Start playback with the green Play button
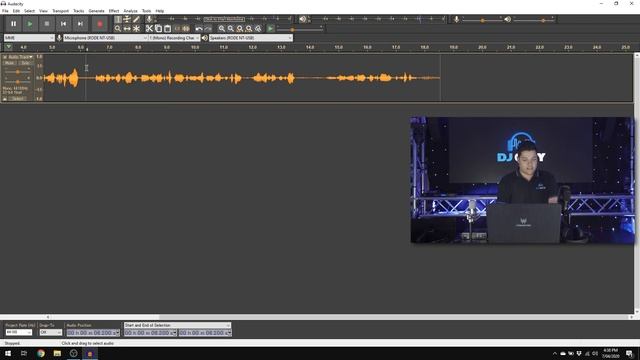This screenshot has height=360, width=640. tap(30, 24)
